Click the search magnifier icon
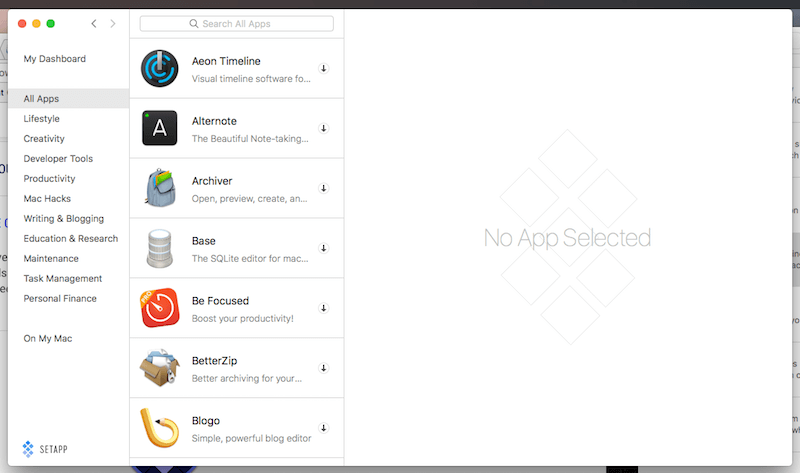The image size is (800, 473). click(194, 23)
